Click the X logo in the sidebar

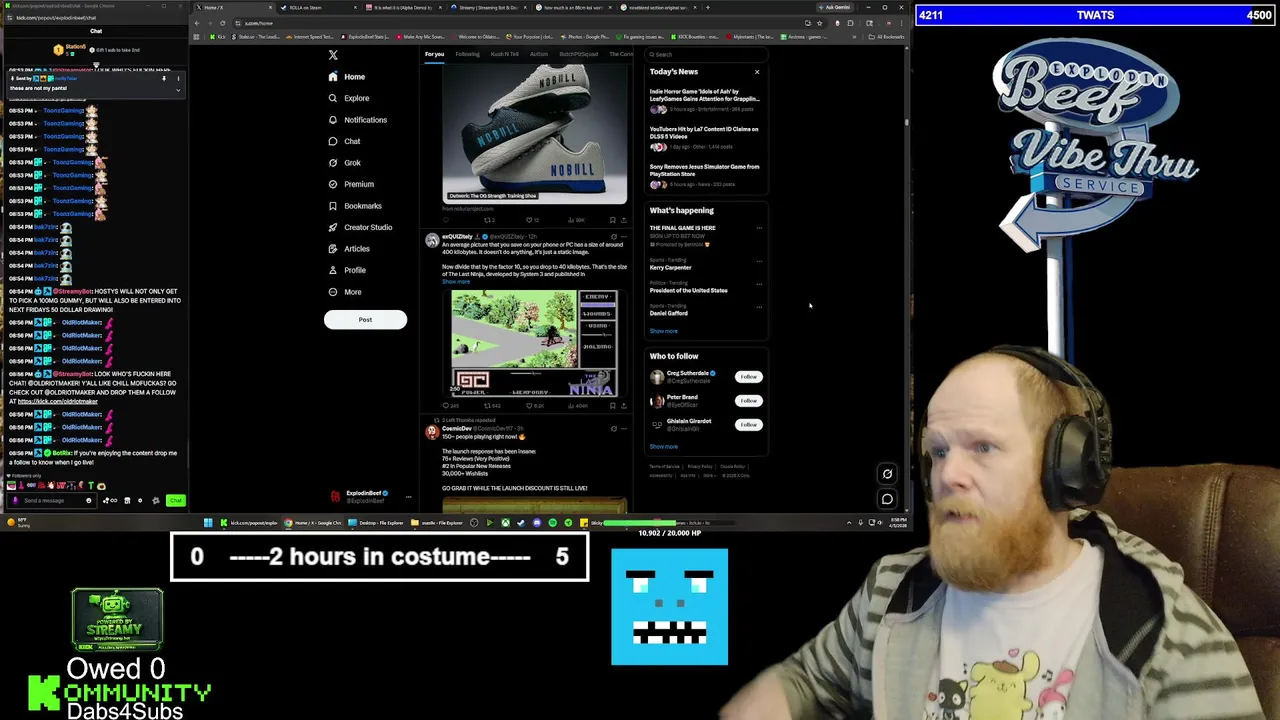[x=333, y=55]
